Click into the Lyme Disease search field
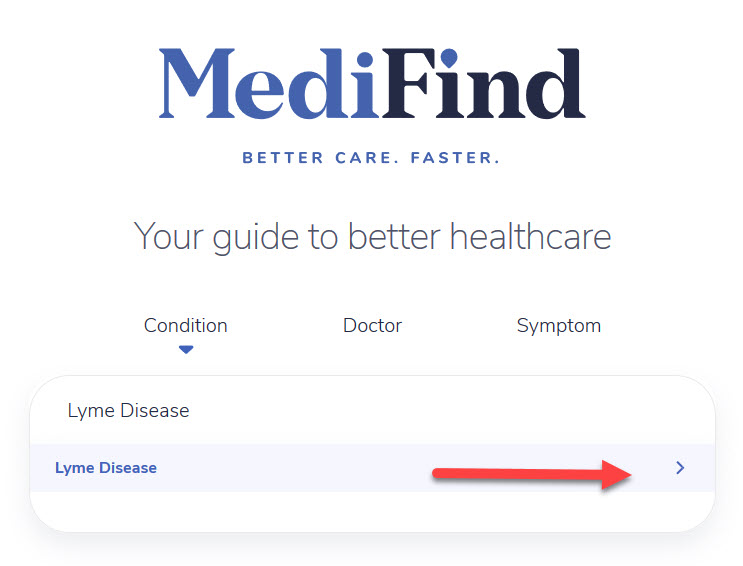Viewport: 743px width, 566px height. (x=372, y=411)
